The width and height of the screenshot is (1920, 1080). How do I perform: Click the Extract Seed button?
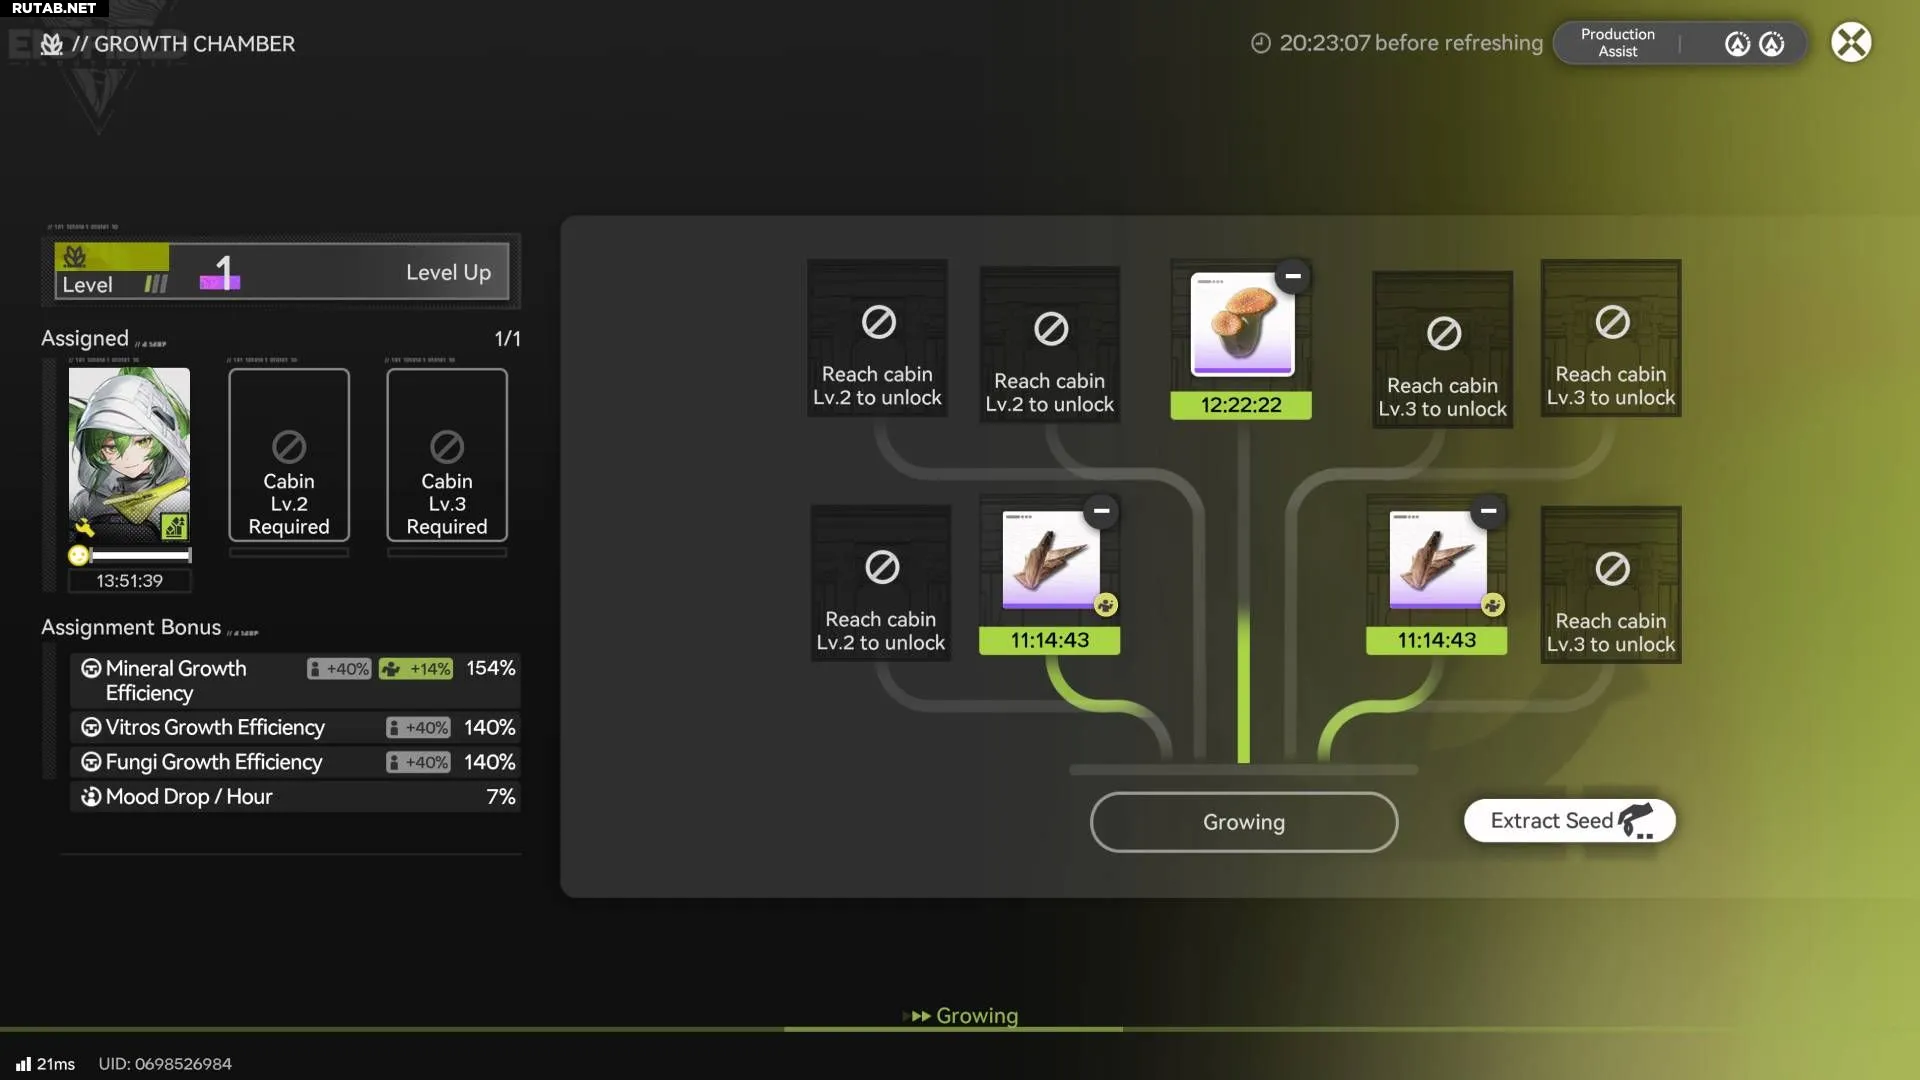[1569, 821]
